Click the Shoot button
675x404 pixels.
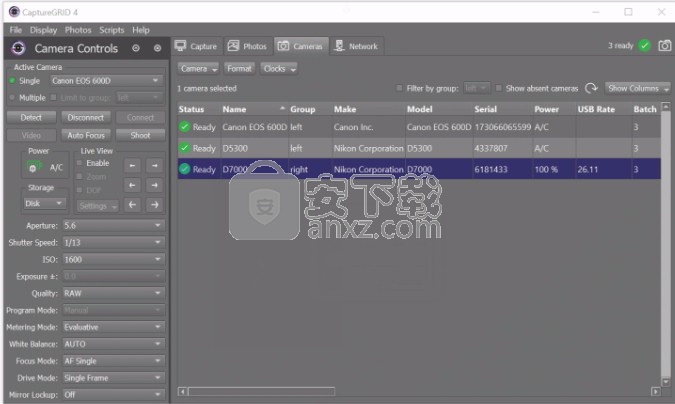pos(140,135)
